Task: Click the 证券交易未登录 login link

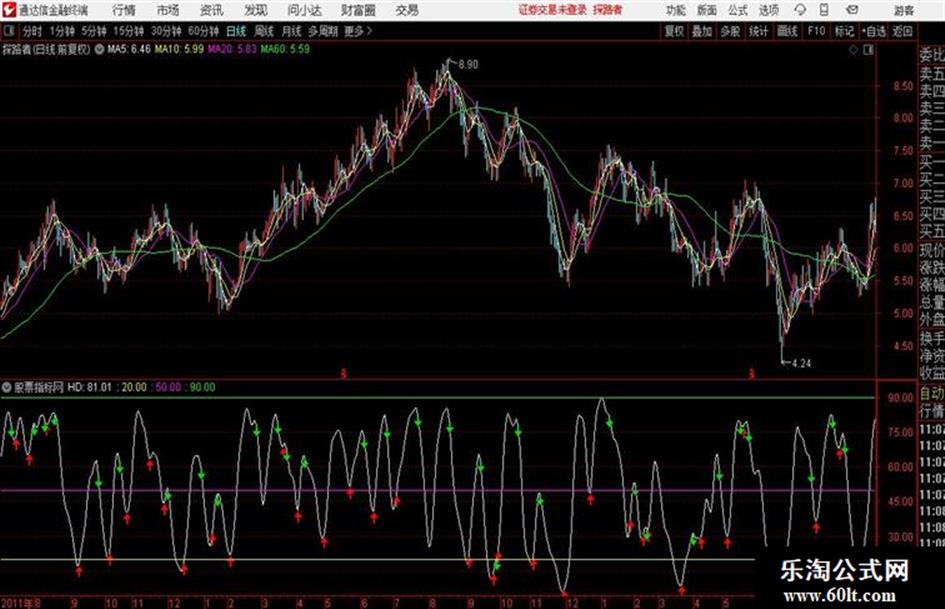Action: (x=553, y=10)
